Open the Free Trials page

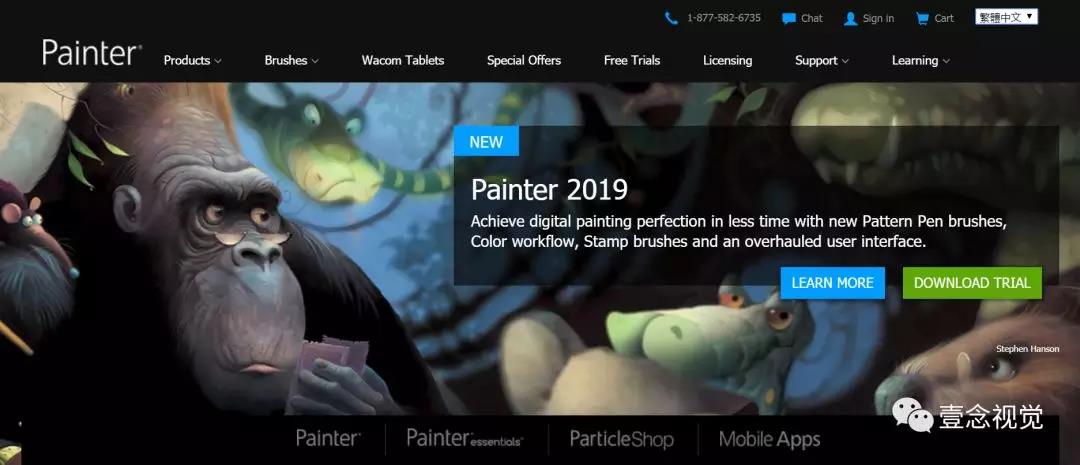[632, 61]
